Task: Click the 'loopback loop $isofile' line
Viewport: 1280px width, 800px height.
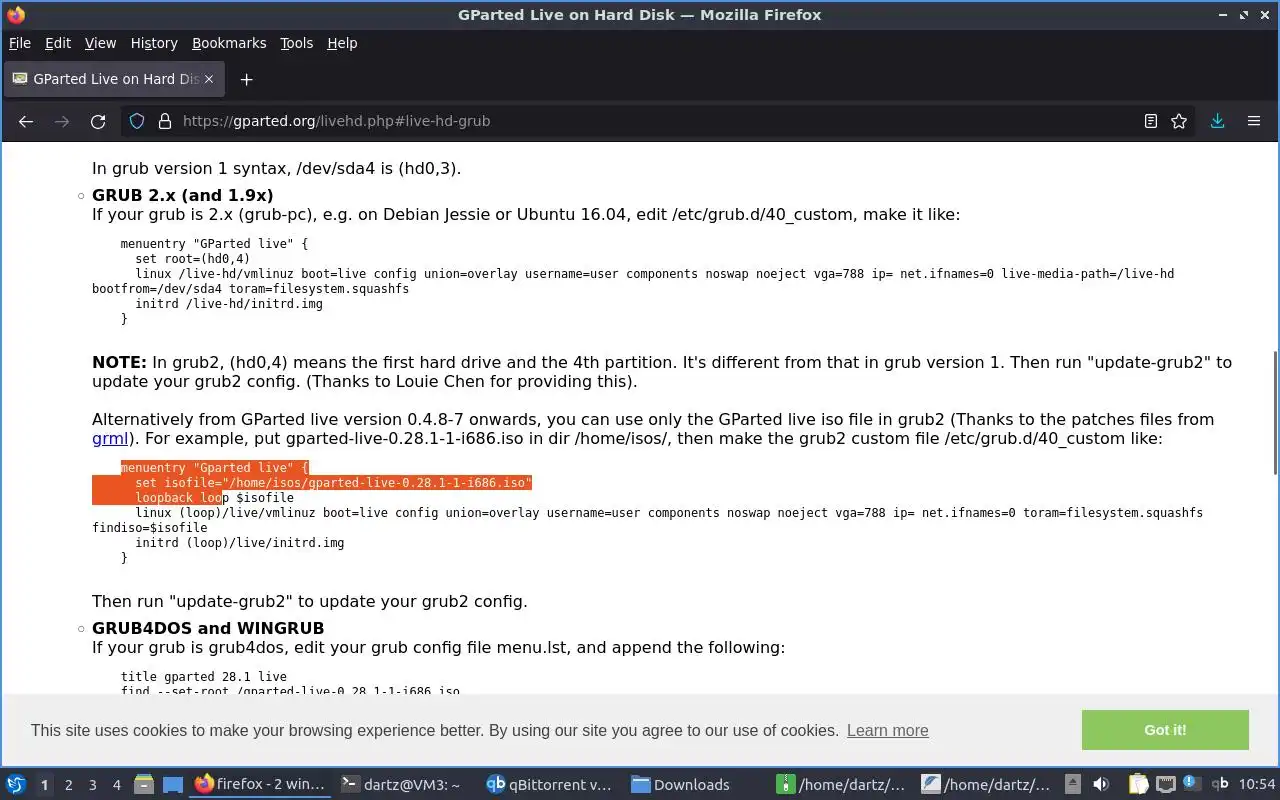Action: click(x=214, y=498)
